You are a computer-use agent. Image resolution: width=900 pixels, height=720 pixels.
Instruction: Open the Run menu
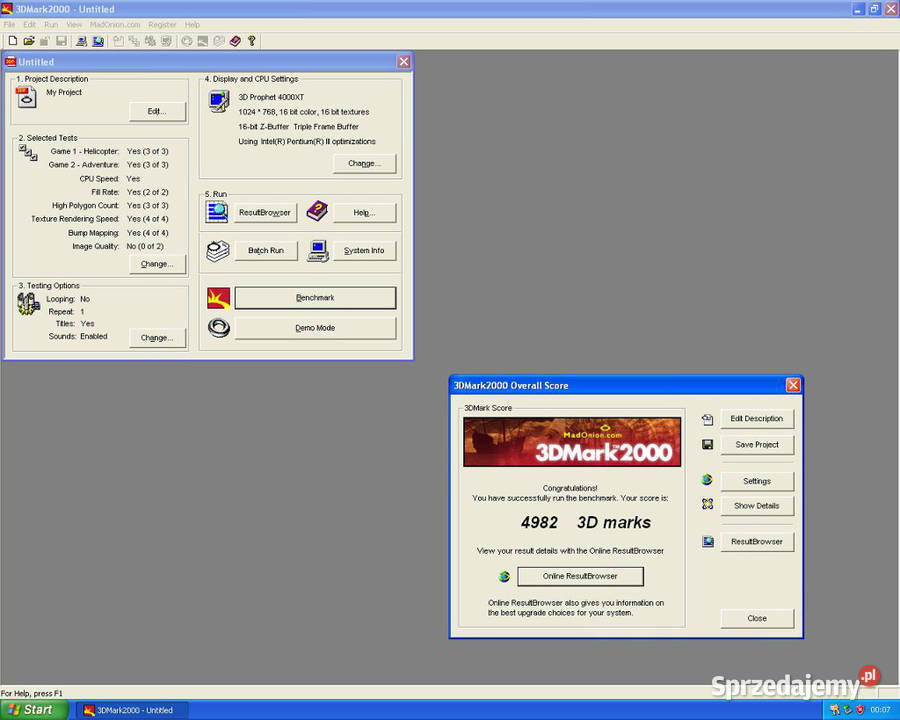click(50, 24)
